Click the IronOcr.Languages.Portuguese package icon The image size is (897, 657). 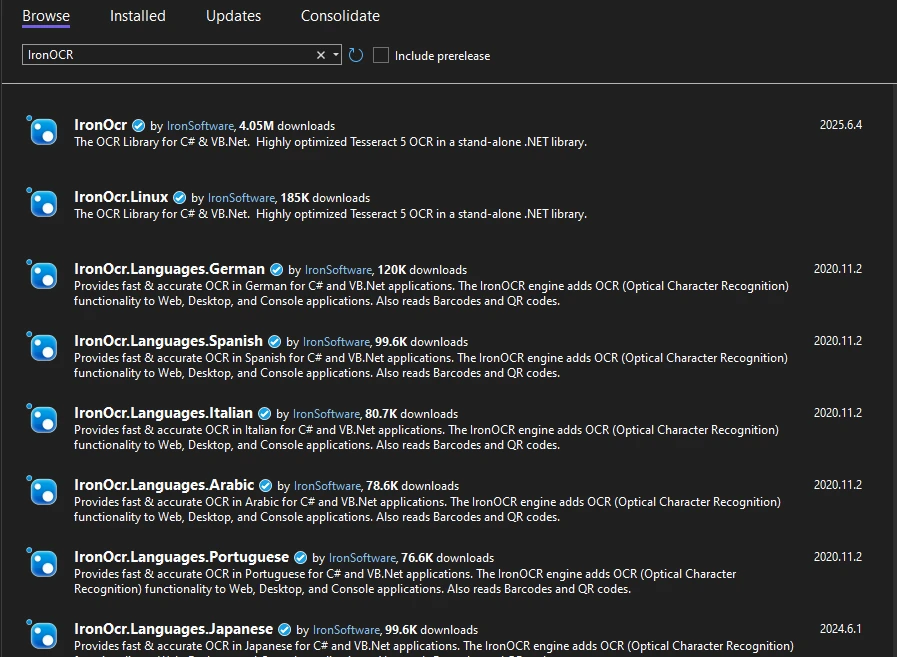point(43,564)
